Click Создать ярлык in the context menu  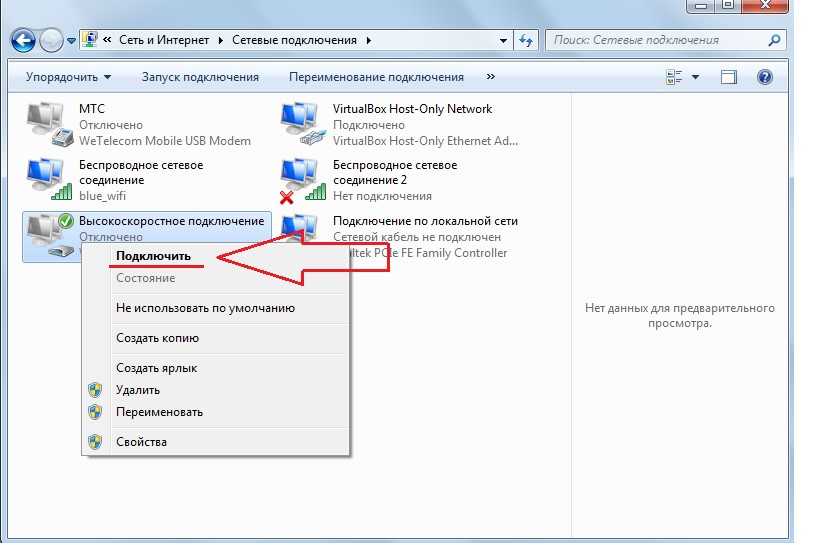[156, 368]
